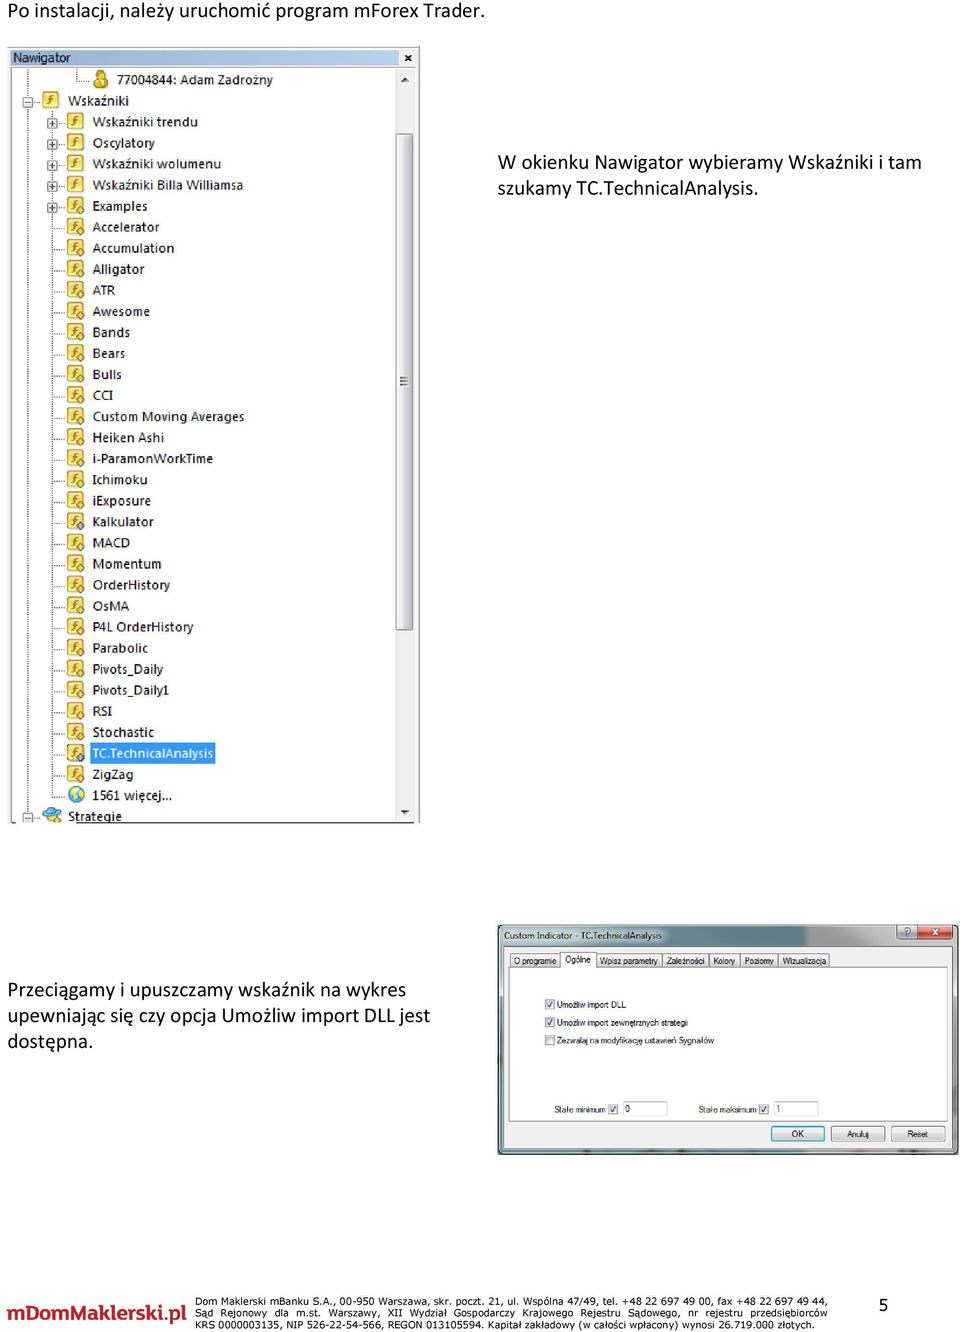The image size is (960, 1332).
Task: Confirm the dialog with OK
Action: pos(797,1134)
